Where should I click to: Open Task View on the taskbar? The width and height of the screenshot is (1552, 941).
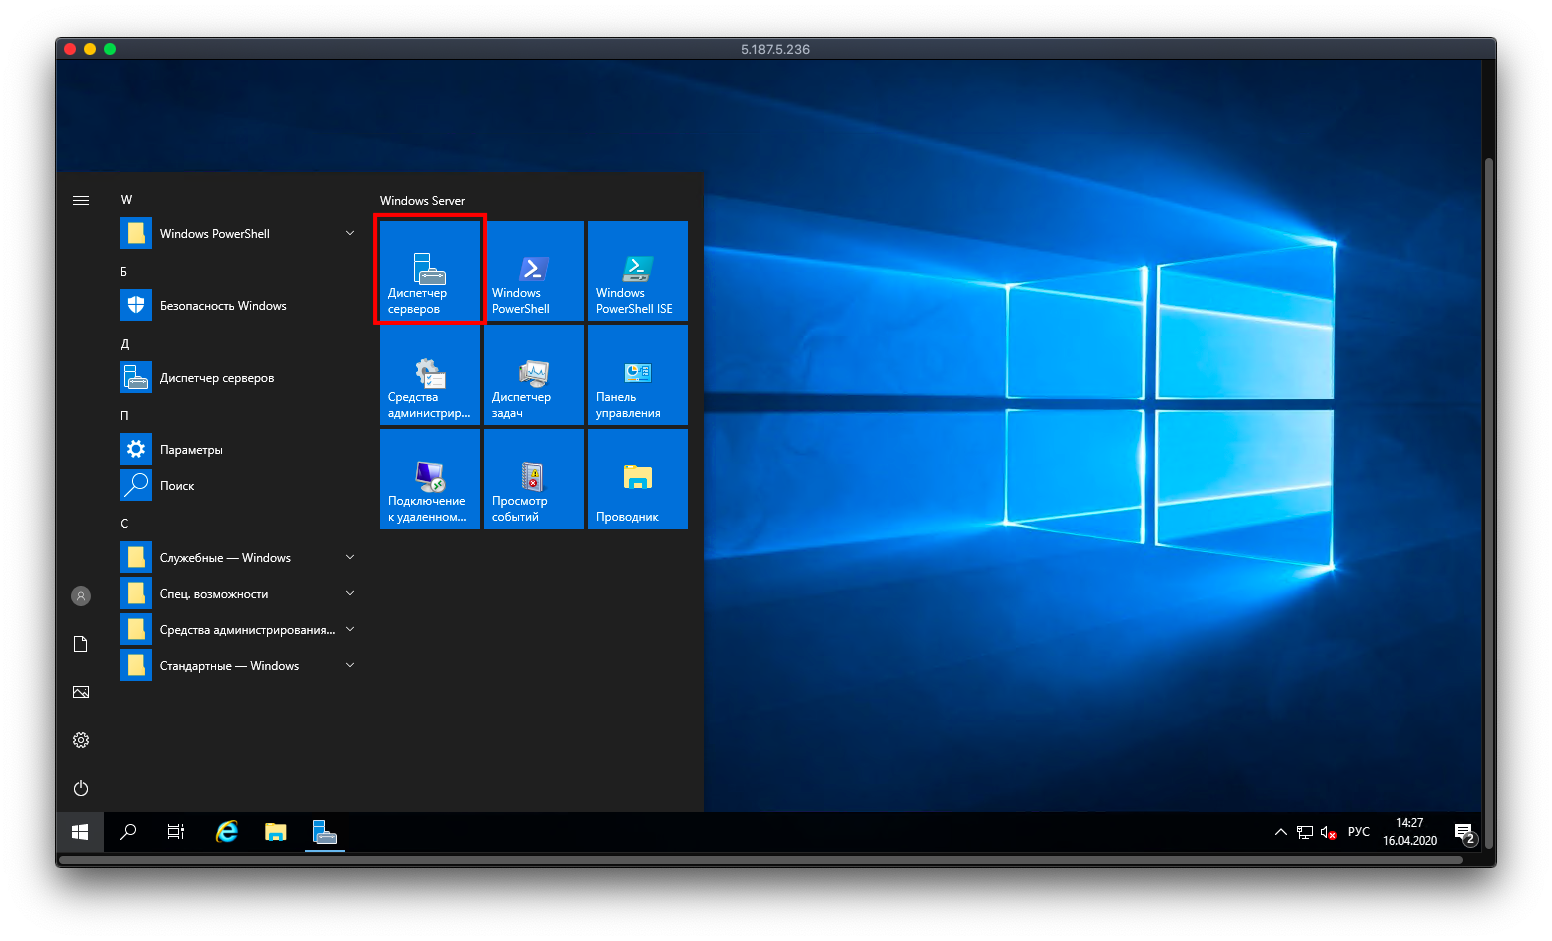coord(176,832)
